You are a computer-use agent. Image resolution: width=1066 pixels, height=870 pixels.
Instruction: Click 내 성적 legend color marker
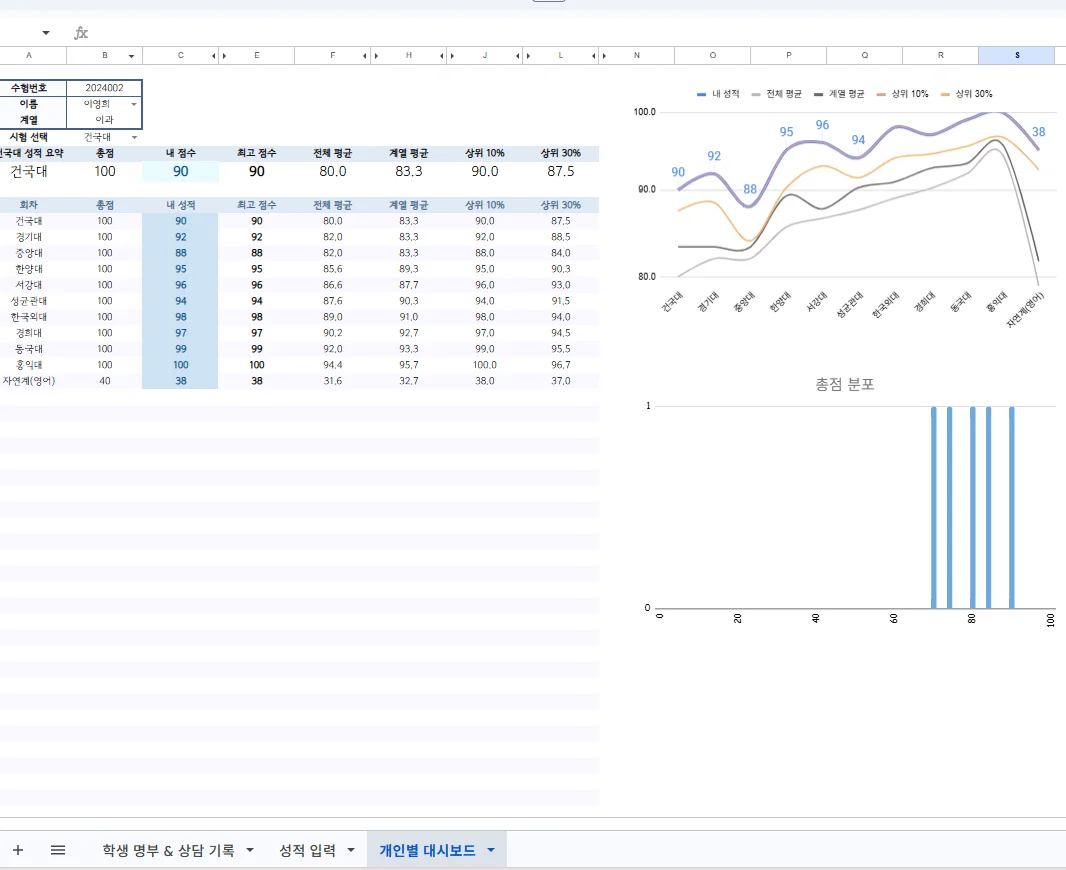point(702,94)
